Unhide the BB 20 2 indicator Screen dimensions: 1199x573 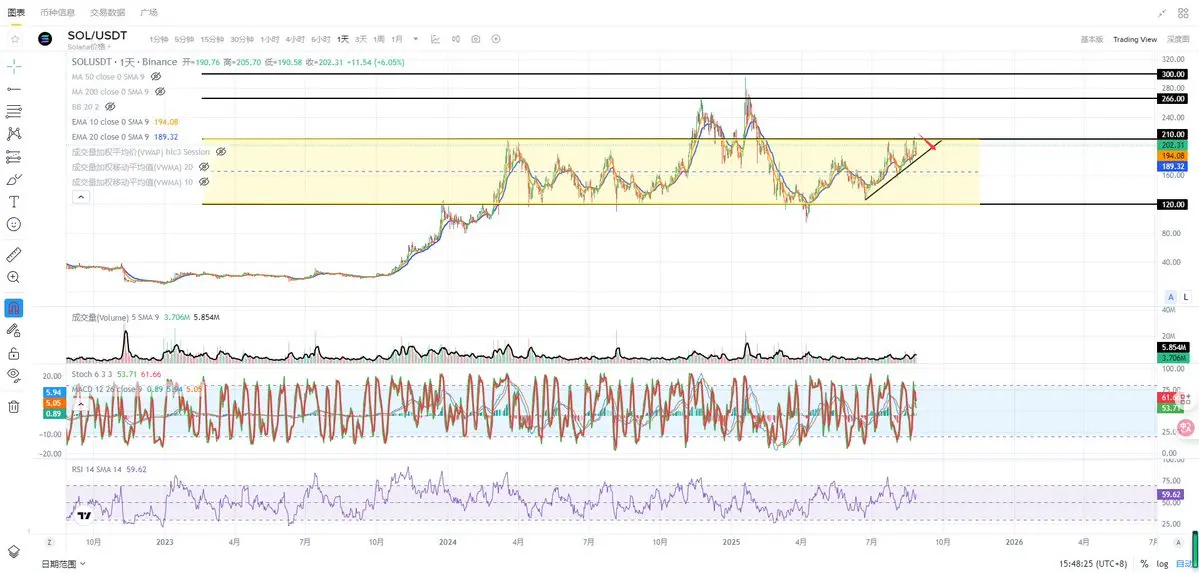click(109, 106)
